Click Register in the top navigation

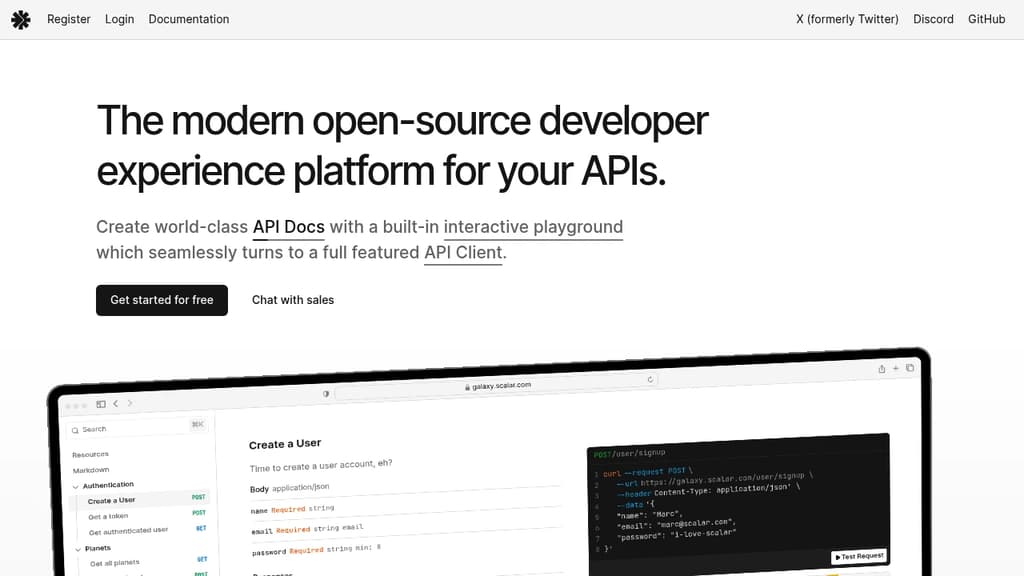(x=68, y=19)
